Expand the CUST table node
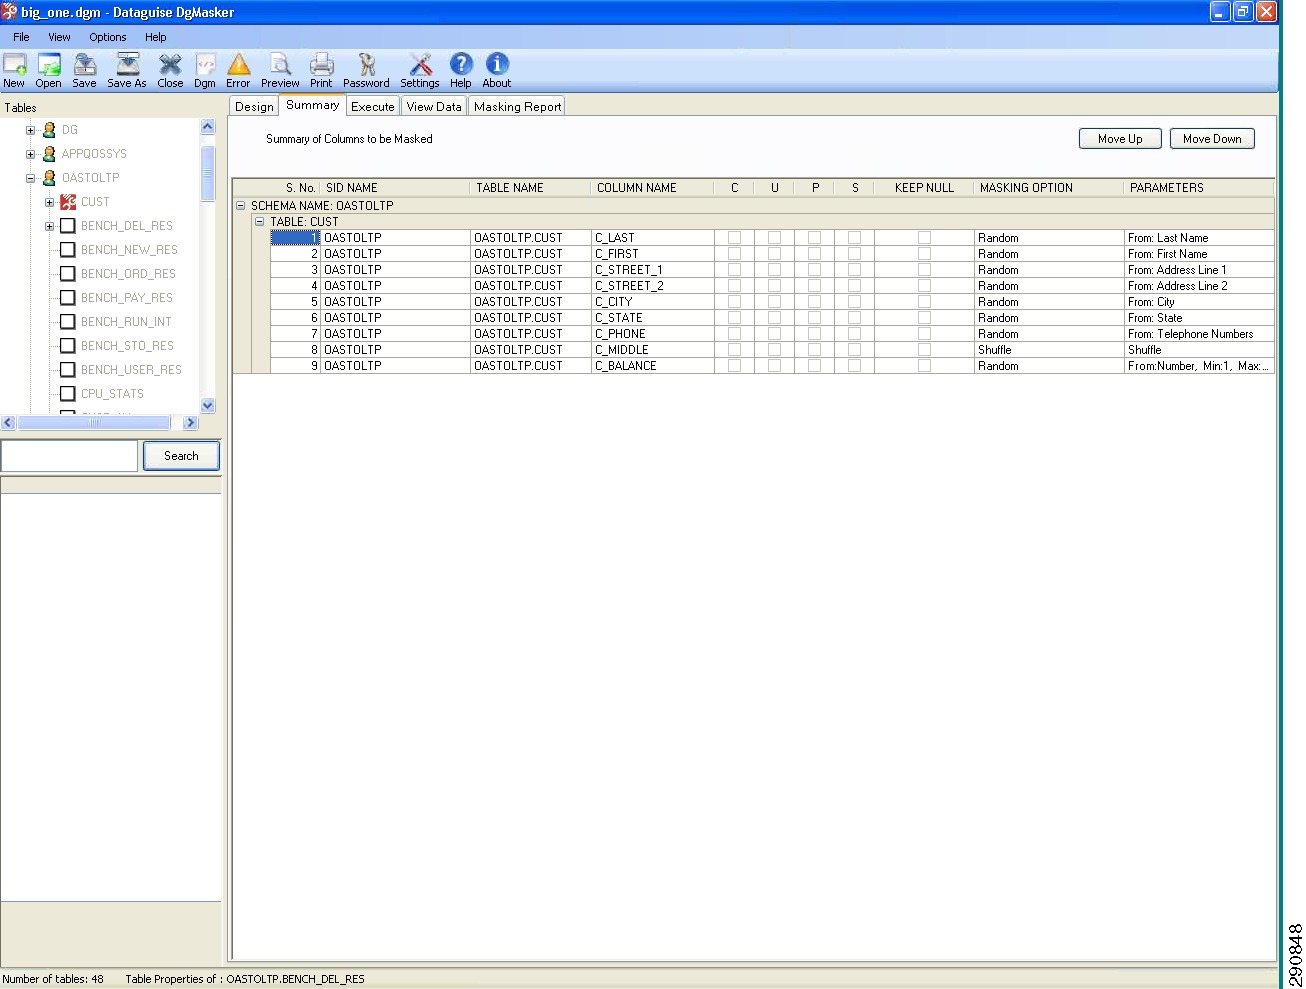Viewport: 1306px width, 989px height. (49, 202)
